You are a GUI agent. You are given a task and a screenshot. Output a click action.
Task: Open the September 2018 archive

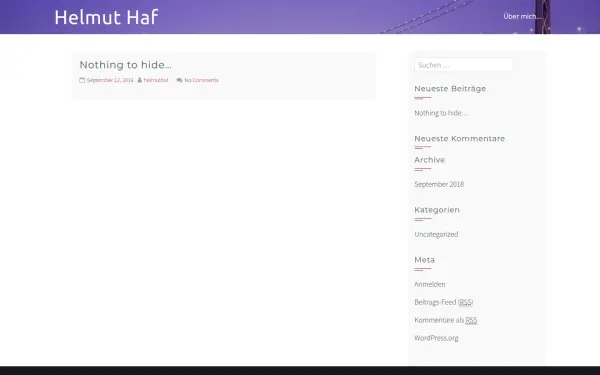coord(439,184)
